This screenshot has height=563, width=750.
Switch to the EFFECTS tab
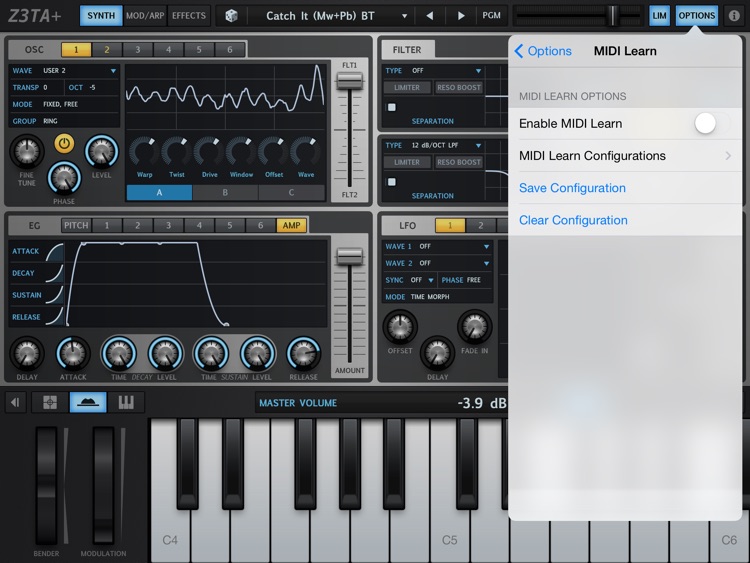point(189,16)
